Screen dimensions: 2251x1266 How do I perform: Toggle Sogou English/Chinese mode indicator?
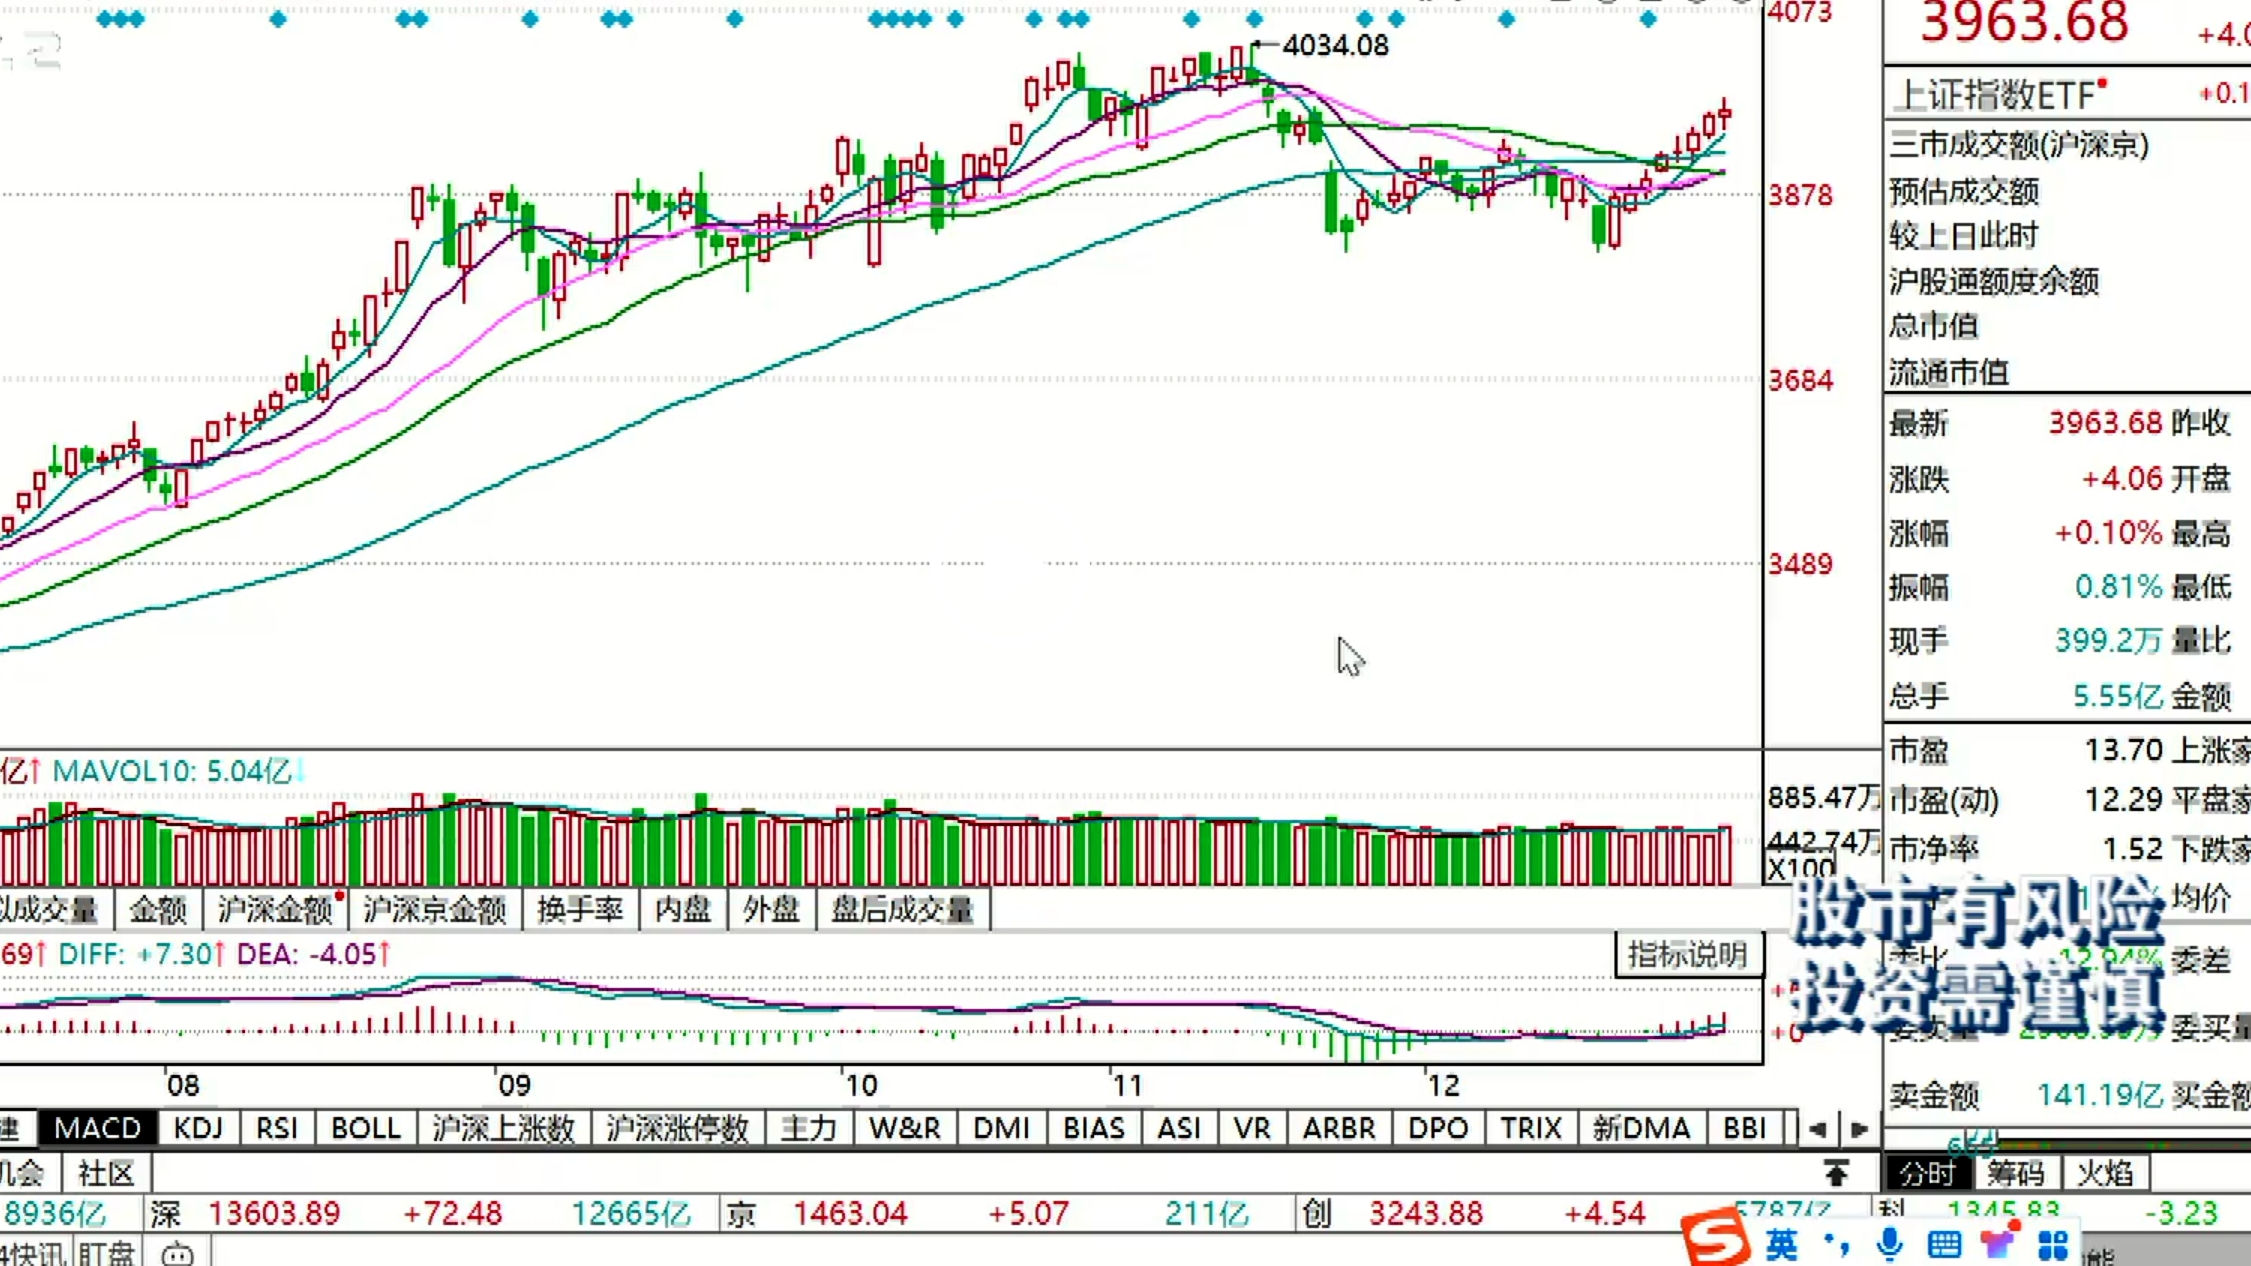(1781, 1245)
